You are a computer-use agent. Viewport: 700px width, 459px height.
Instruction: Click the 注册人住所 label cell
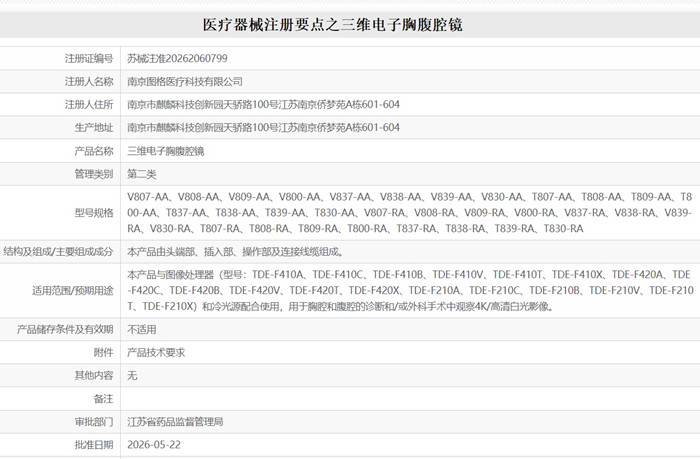[89, 104]
